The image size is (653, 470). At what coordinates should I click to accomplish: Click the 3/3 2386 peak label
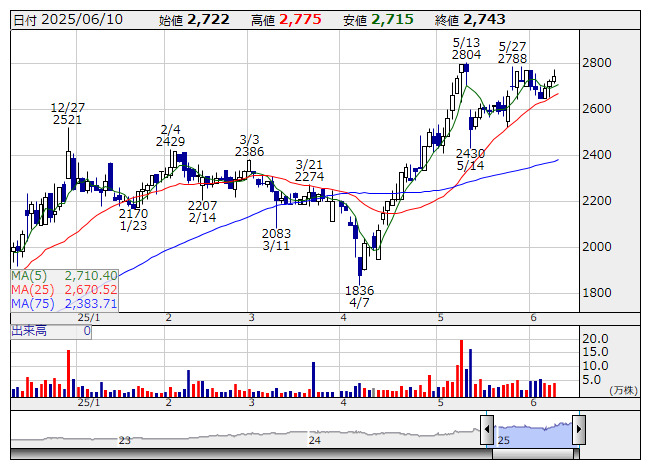pos(249,145)
